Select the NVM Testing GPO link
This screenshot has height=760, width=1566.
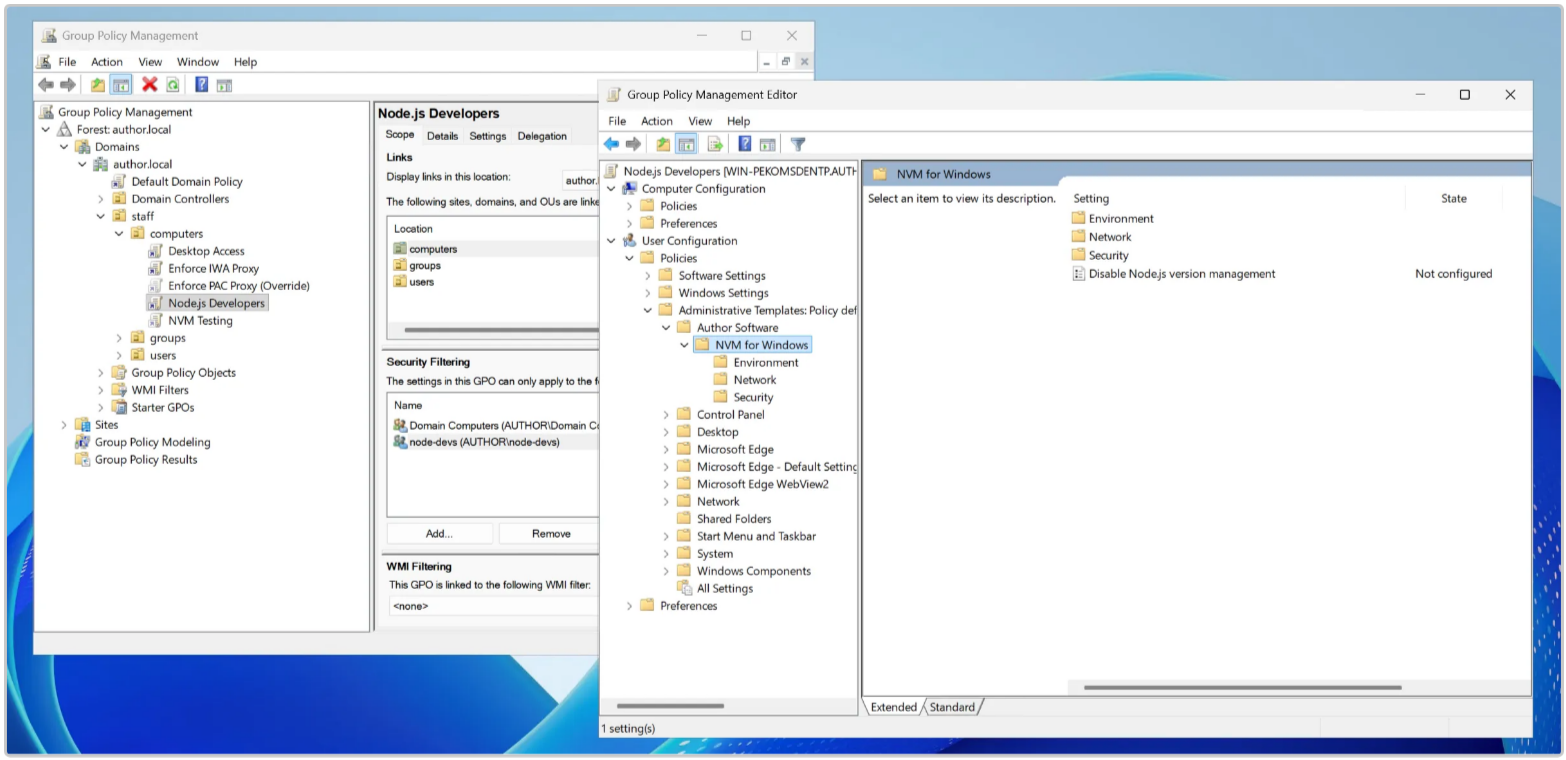200,321
